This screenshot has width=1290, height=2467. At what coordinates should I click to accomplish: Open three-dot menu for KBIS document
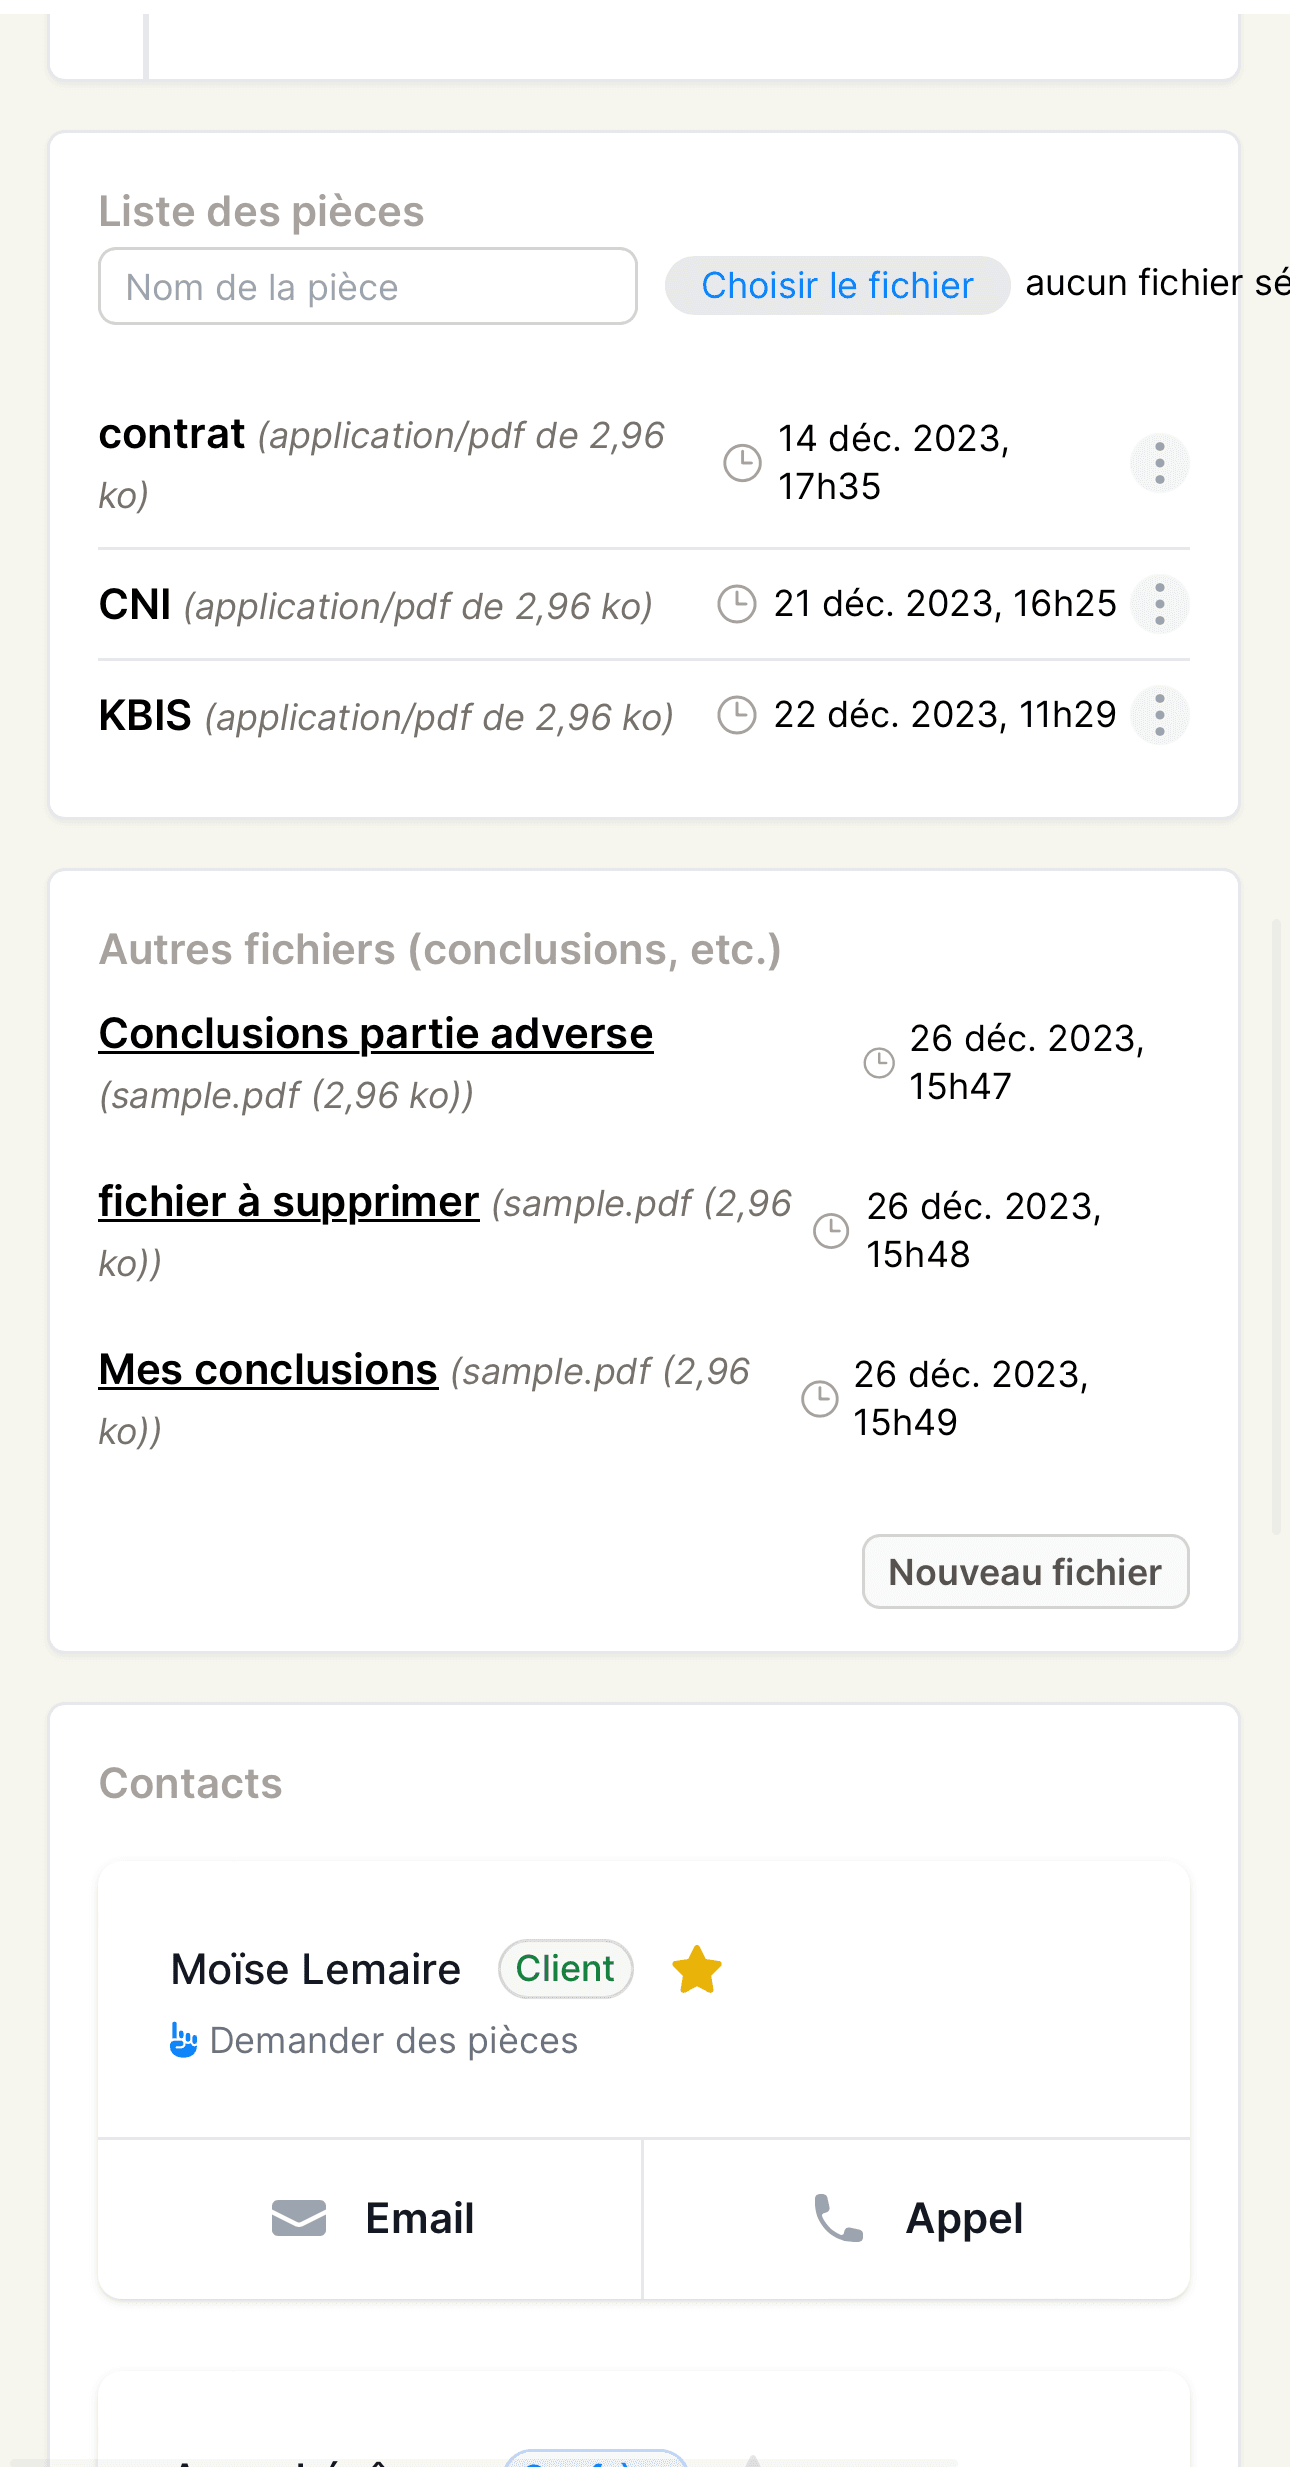point(1159,715)
